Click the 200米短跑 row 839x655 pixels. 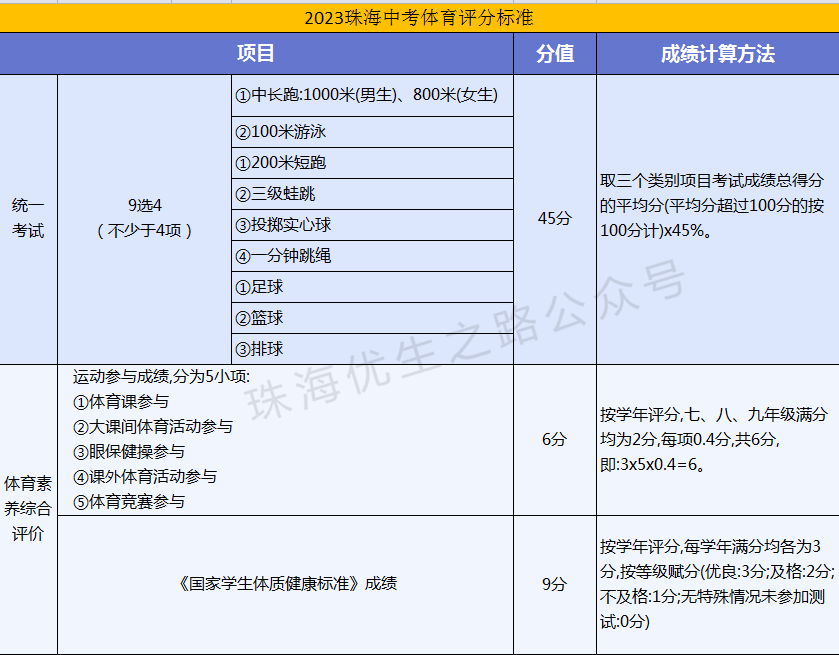(x=372, y=163)
